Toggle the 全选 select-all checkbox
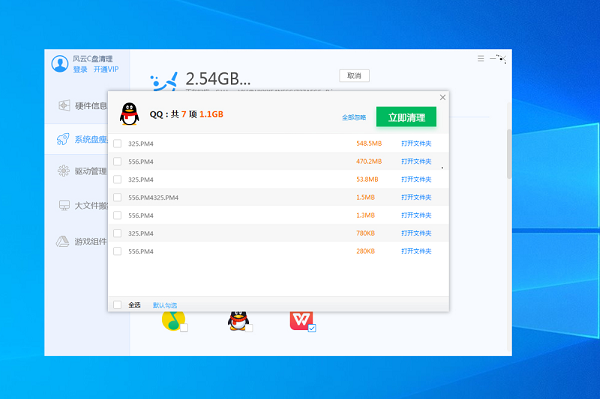 [x=117, y=305]
